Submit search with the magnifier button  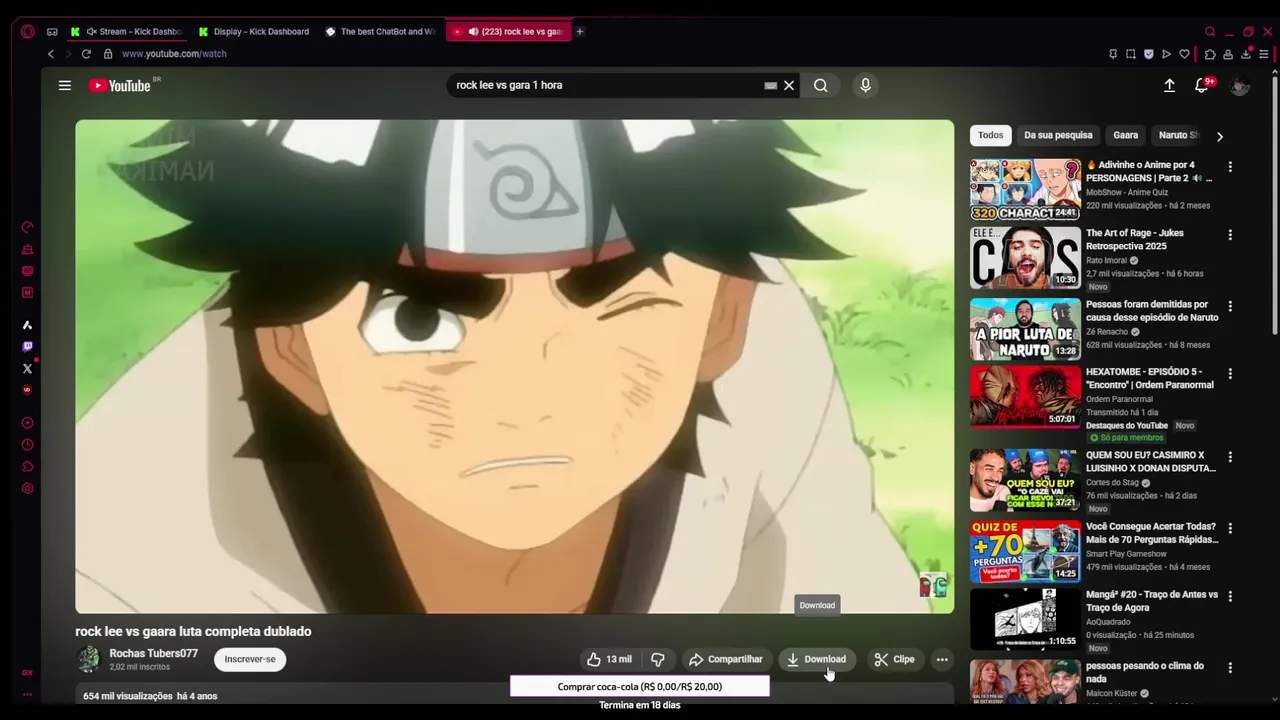(x=820, y=85)
